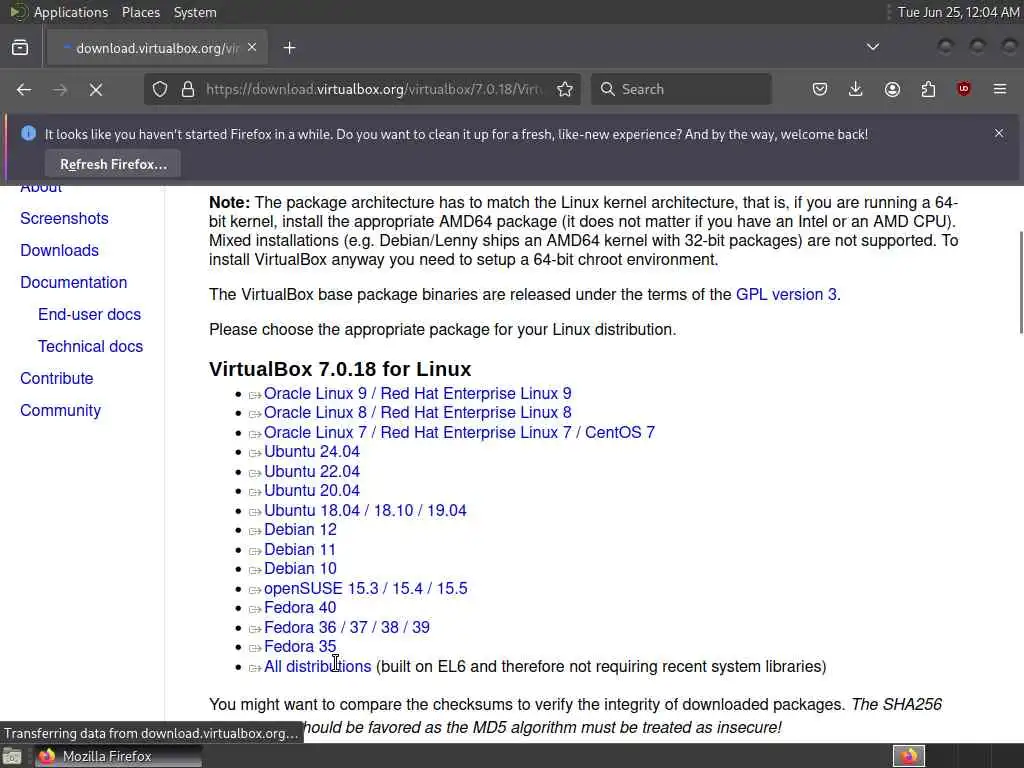1024x768 pixels.
Task: Open the Firefox hamburger application menu
Action: [1000, 89]
